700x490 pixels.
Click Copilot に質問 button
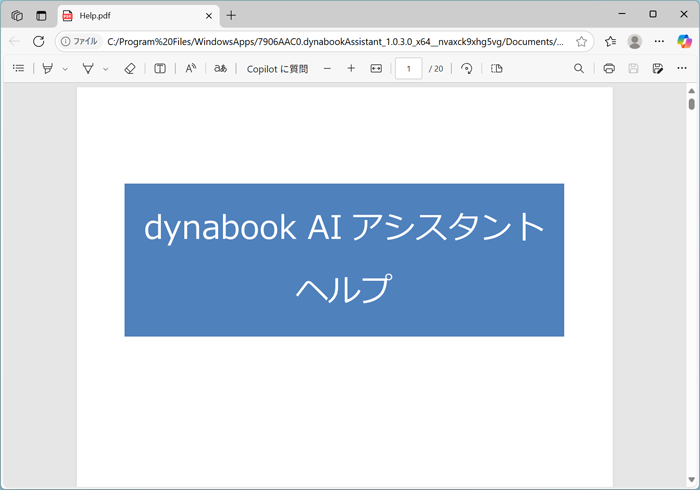pyautogui.click(x=277, y=69)
